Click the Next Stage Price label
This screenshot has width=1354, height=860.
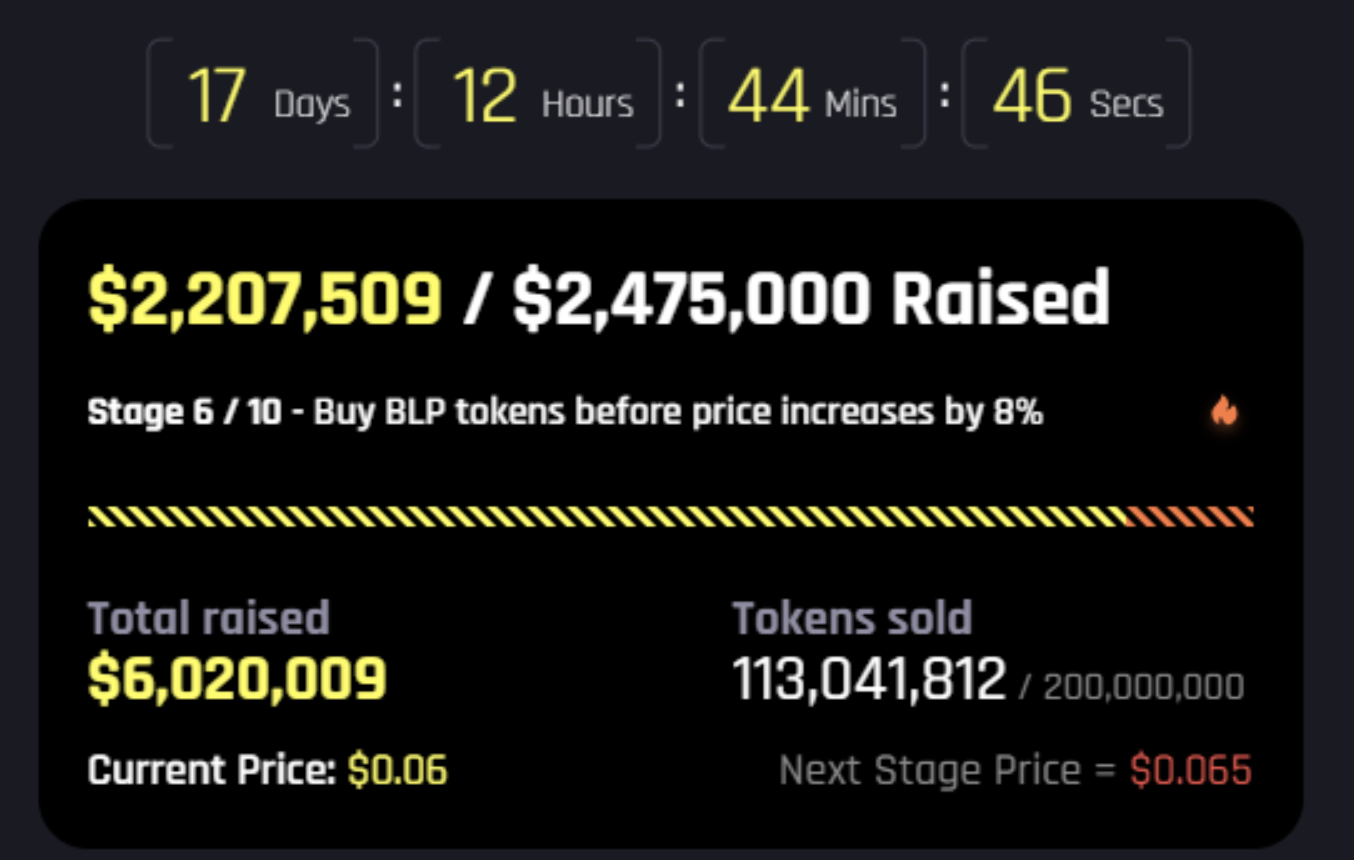pos(946,771)
